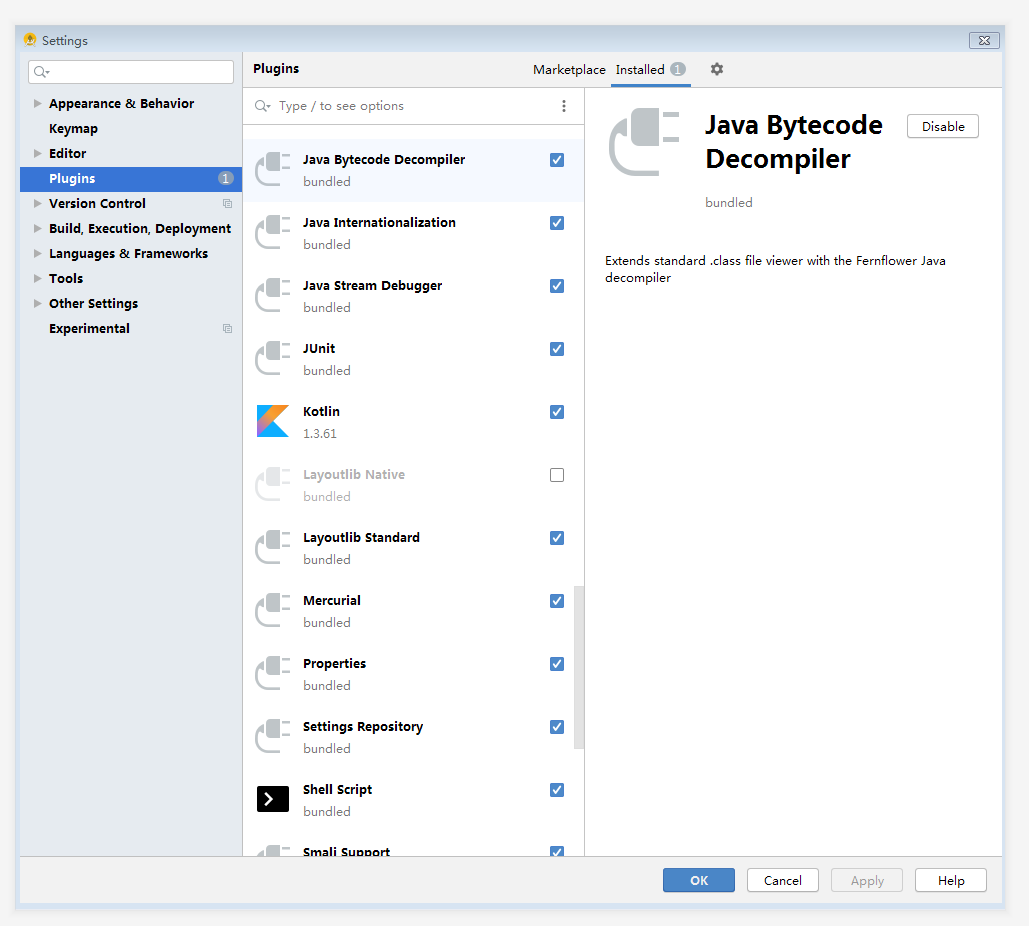Toggle the Mercurial plugin checkbox
Viewport: 1029px width, 926px height.
click(x=557, y=601)
